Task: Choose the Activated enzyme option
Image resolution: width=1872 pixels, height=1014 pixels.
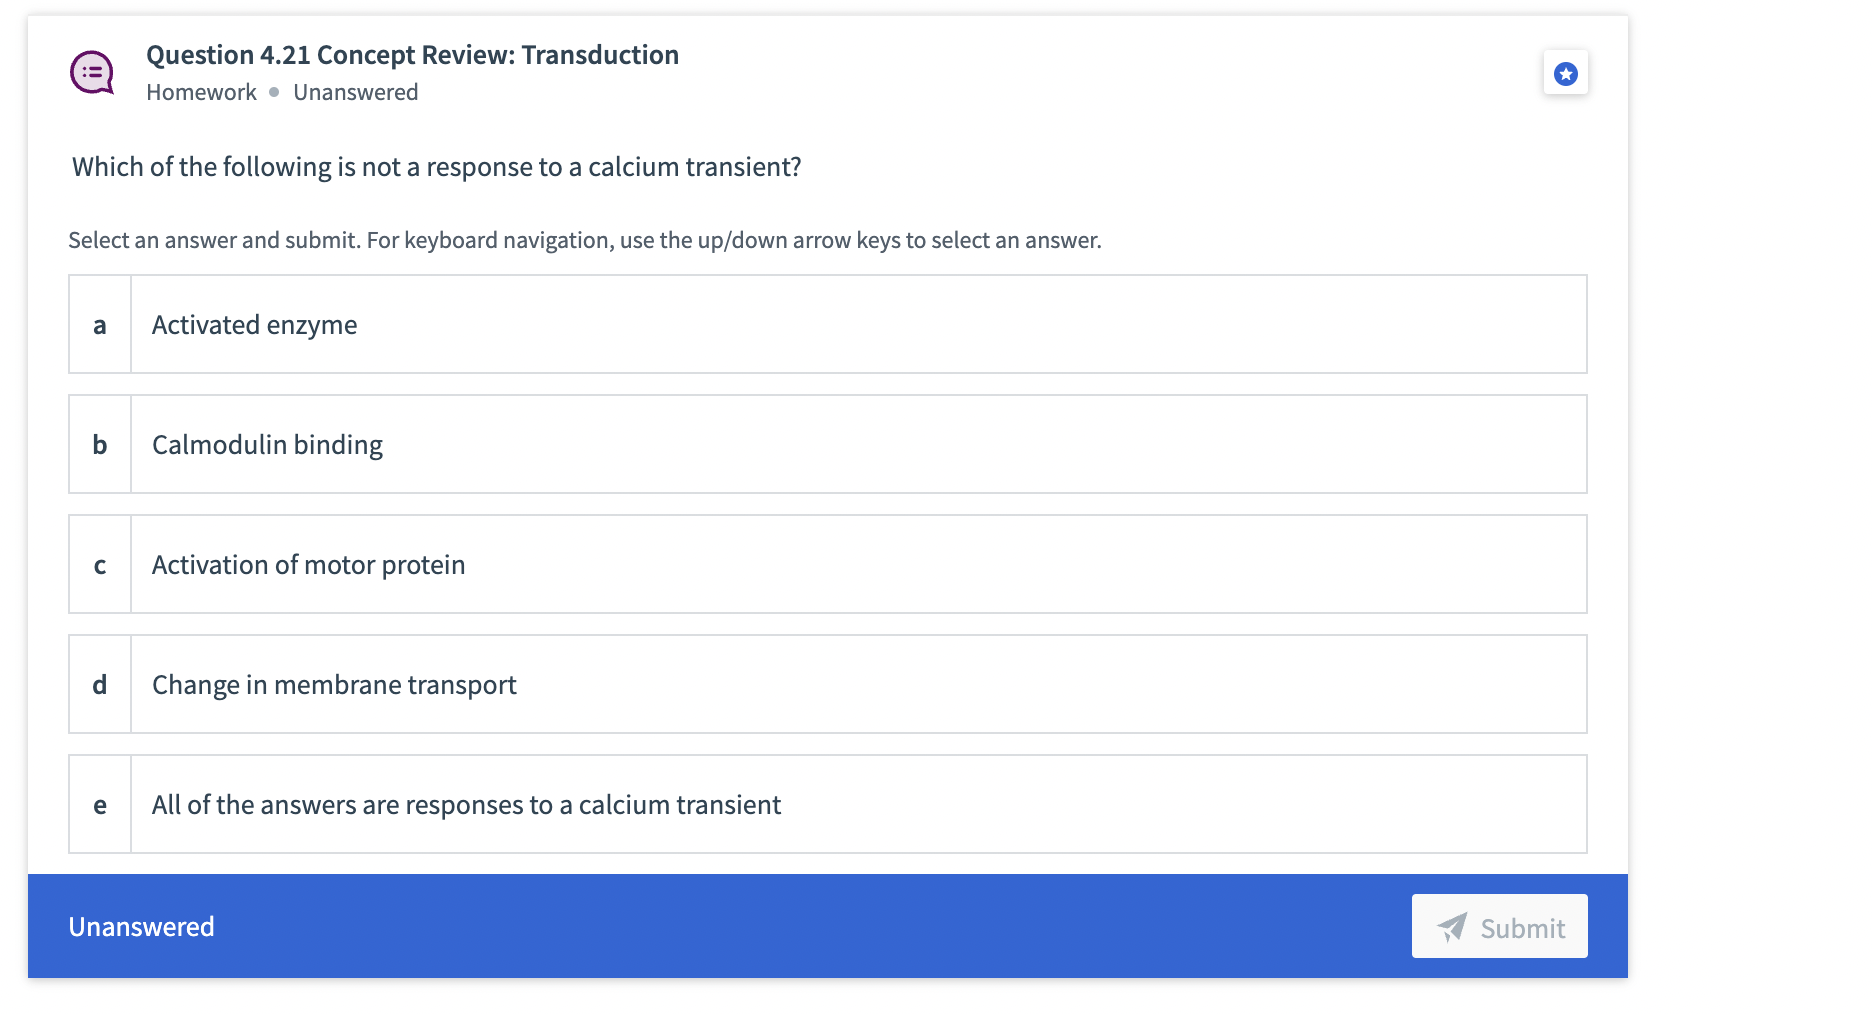Action: 828,324
